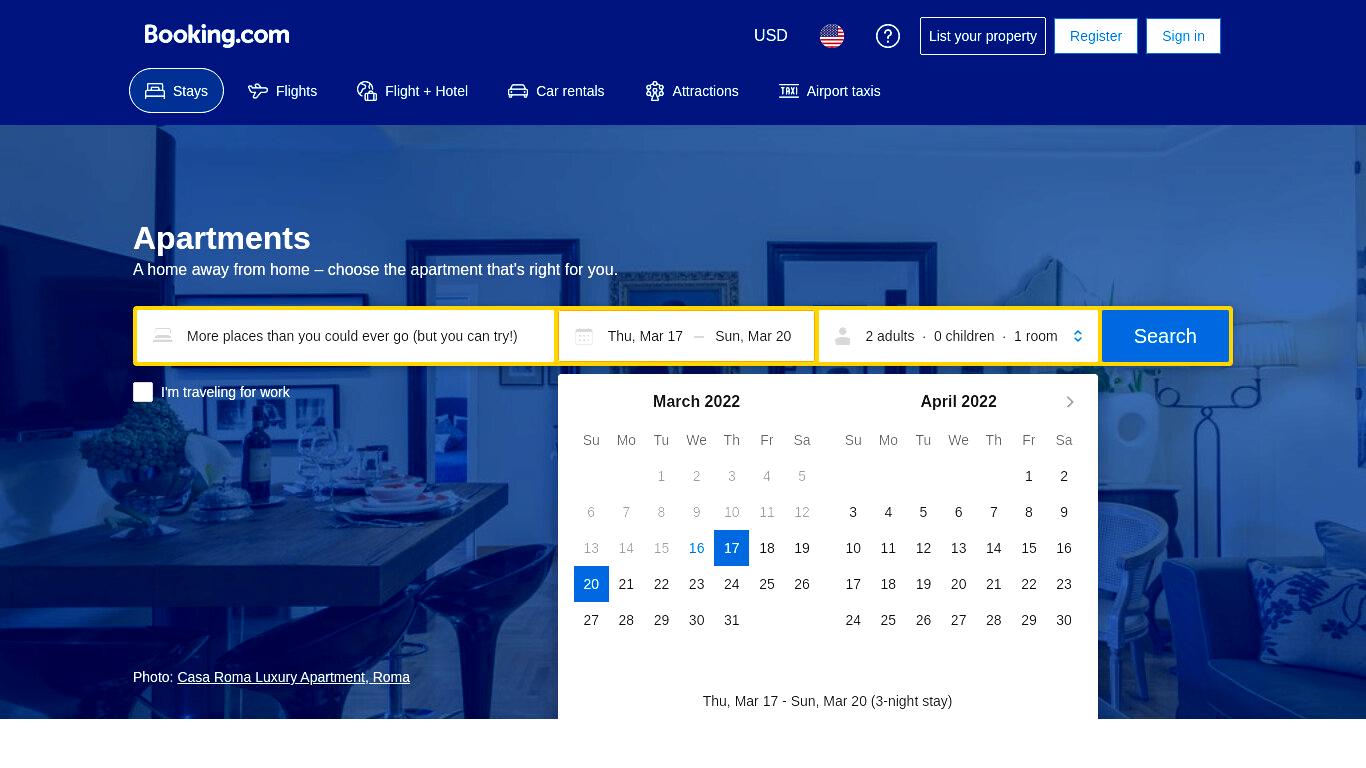1366x768 pixels.
Task: Go to next month with arrow
Action: click(x=1070, y=402)
